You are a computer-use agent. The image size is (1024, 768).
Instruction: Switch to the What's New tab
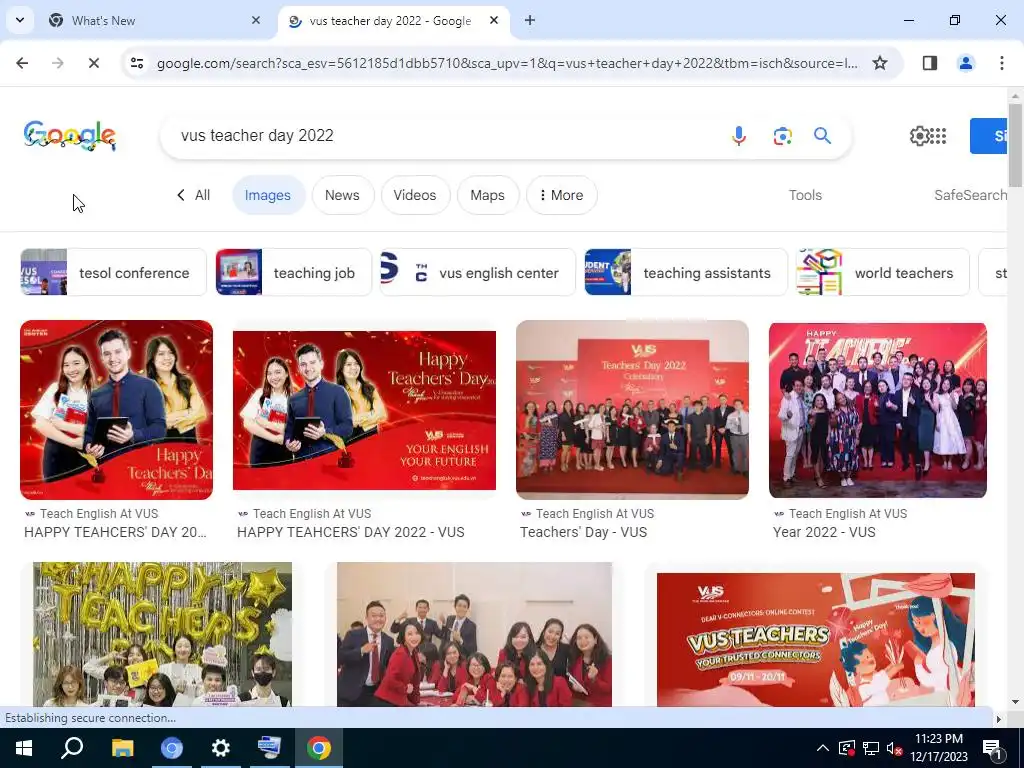[152, 21]
